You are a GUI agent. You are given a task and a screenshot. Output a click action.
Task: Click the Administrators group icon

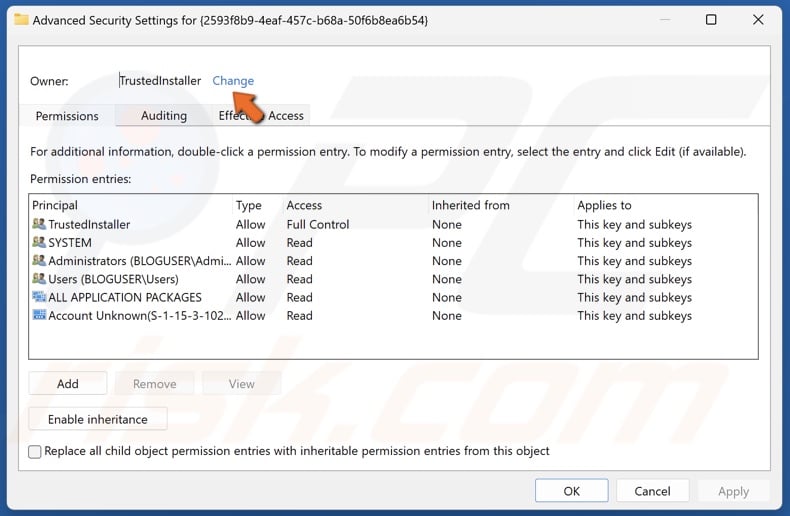click(x=39, y=261)
